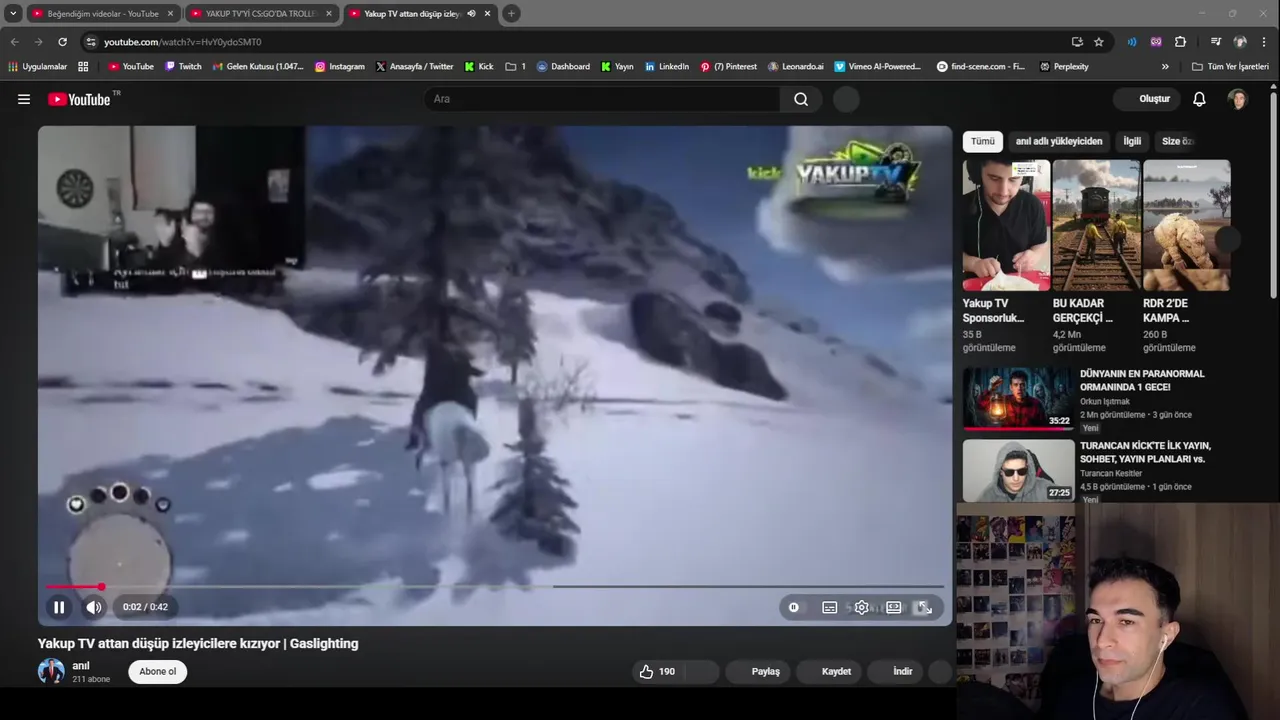Image resolution: width=1280 pixels, height=720 pixels.
Task: Pause the video playback
Action: [59, 607]
